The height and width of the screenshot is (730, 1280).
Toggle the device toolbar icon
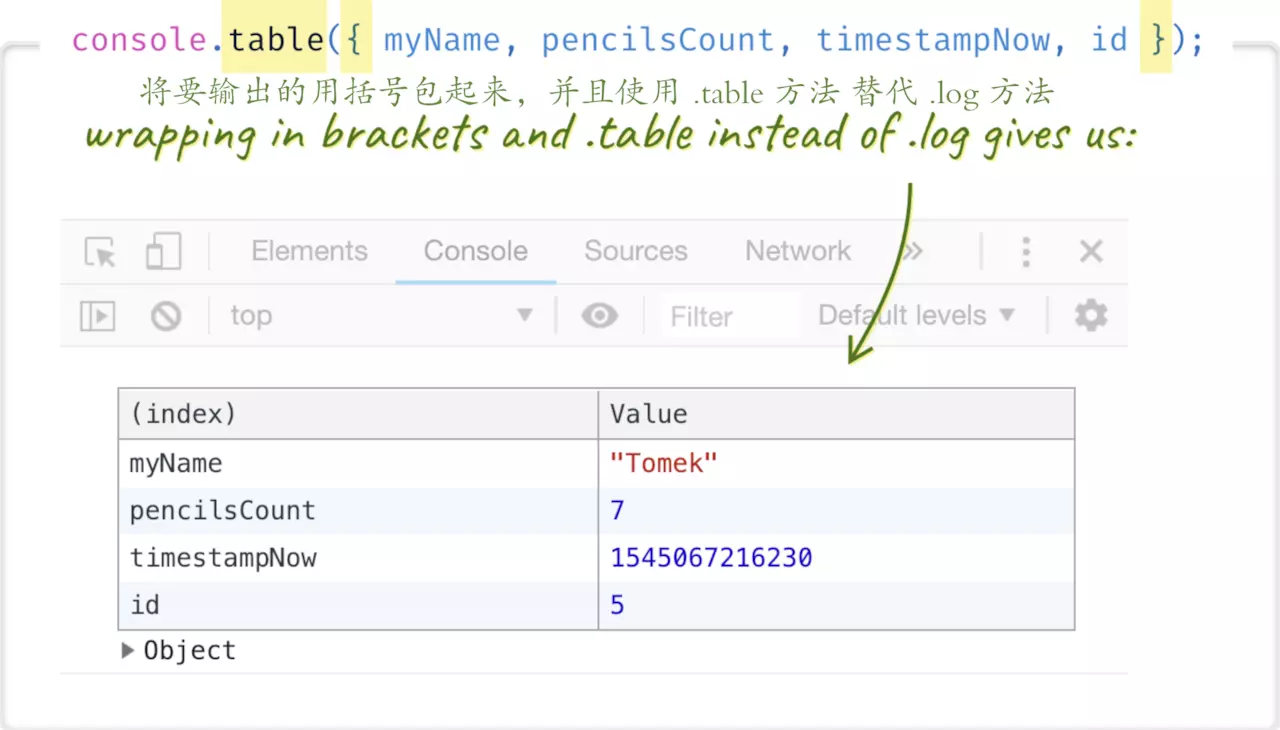point(163,251)
